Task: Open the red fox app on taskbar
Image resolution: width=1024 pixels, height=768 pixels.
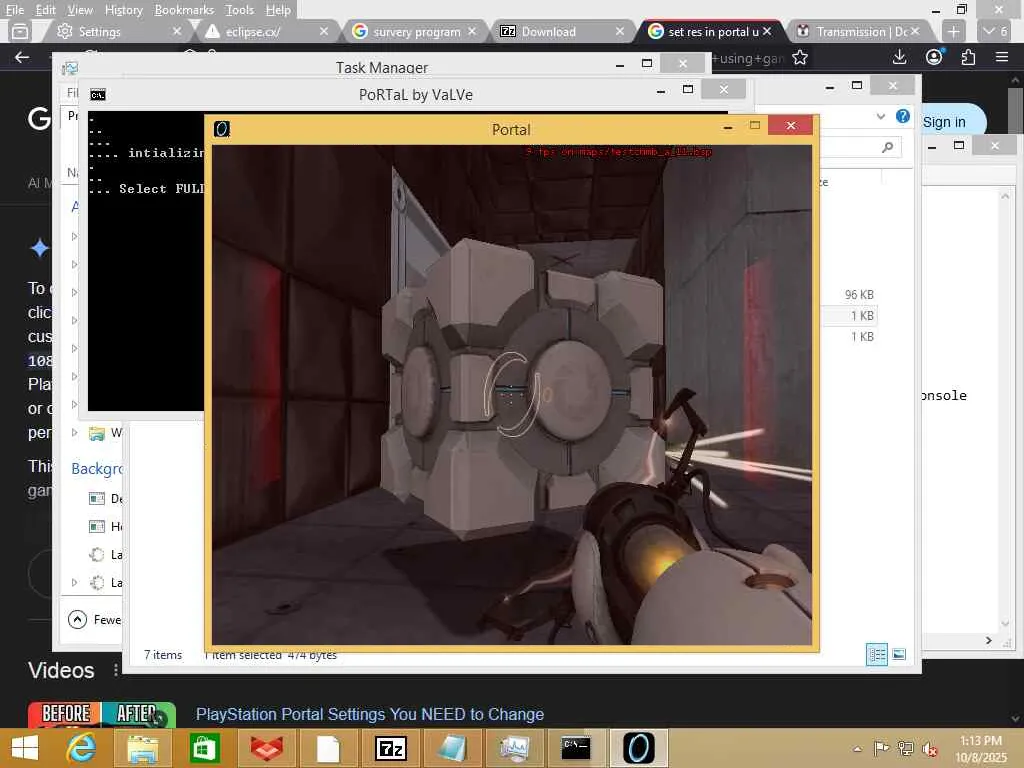Action: 266,748
